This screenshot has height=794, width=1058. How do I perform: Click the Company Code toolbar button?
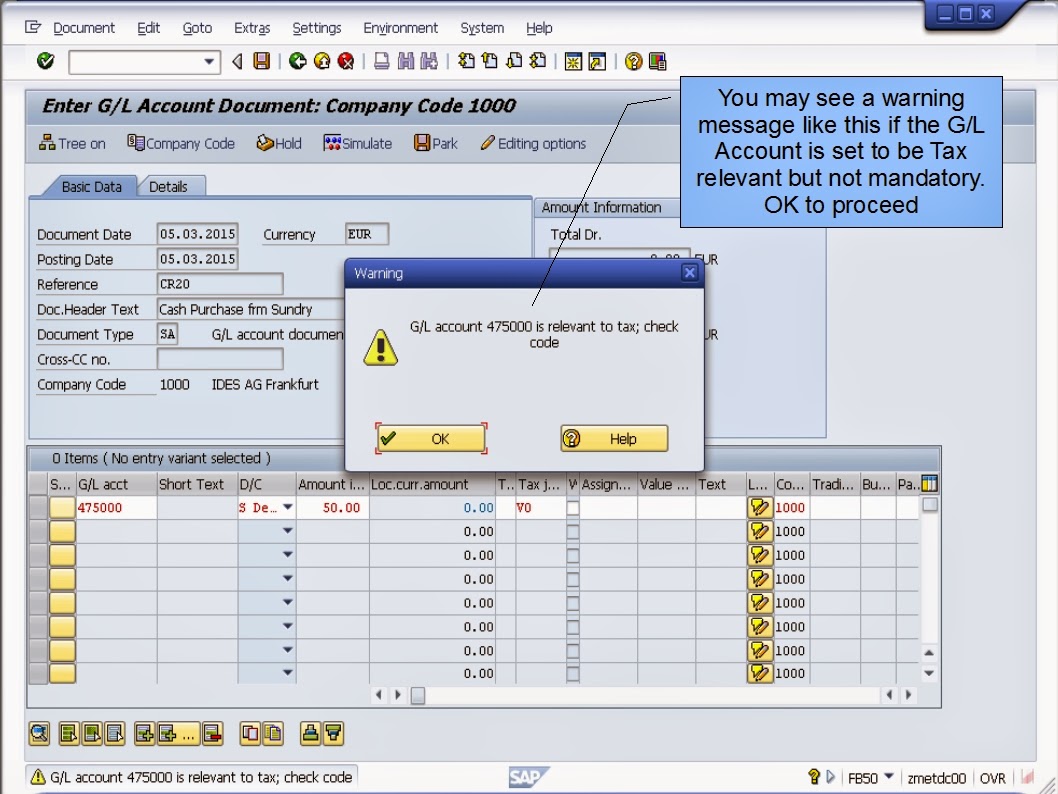click(180, 143)
